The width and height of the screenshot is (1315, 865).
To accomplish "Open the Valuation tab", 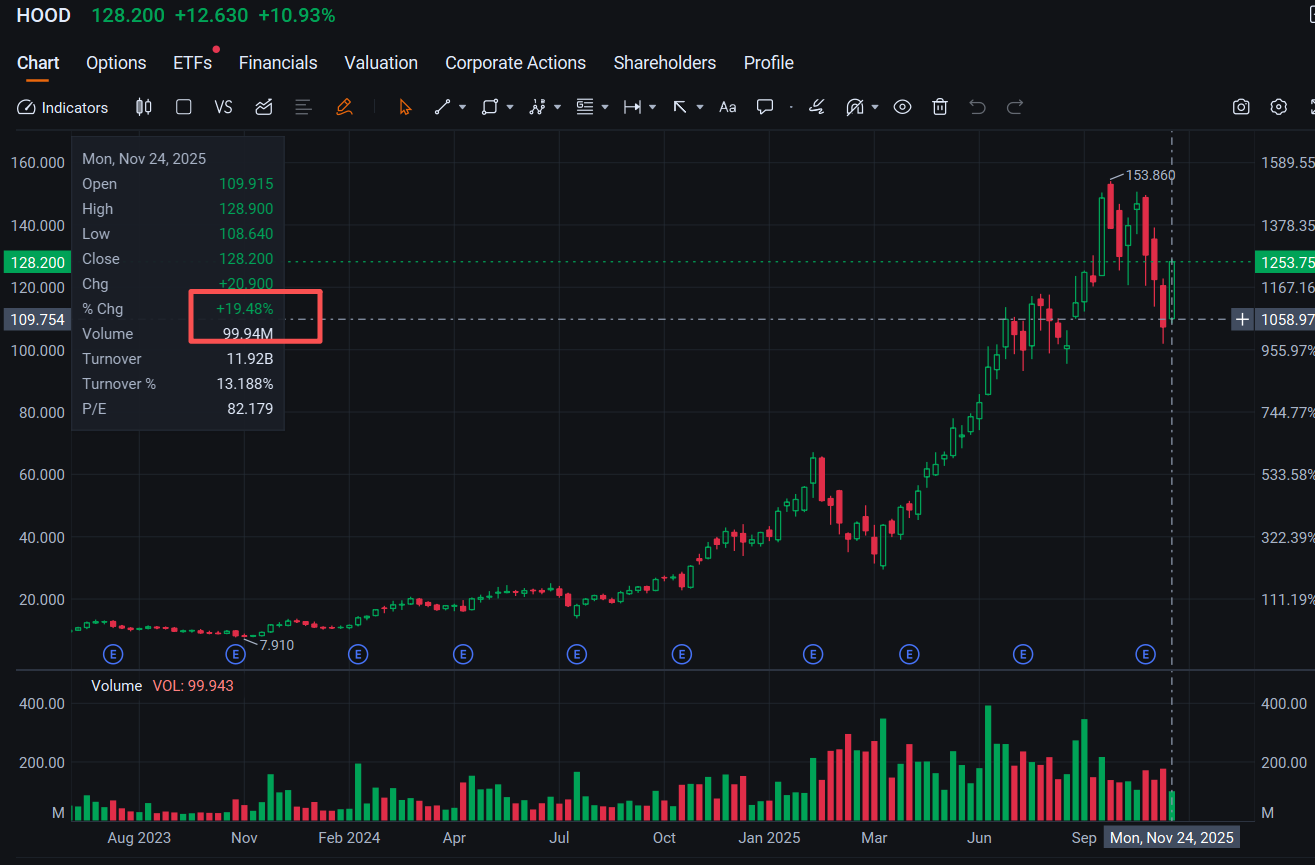I will (x=381, y=63).
